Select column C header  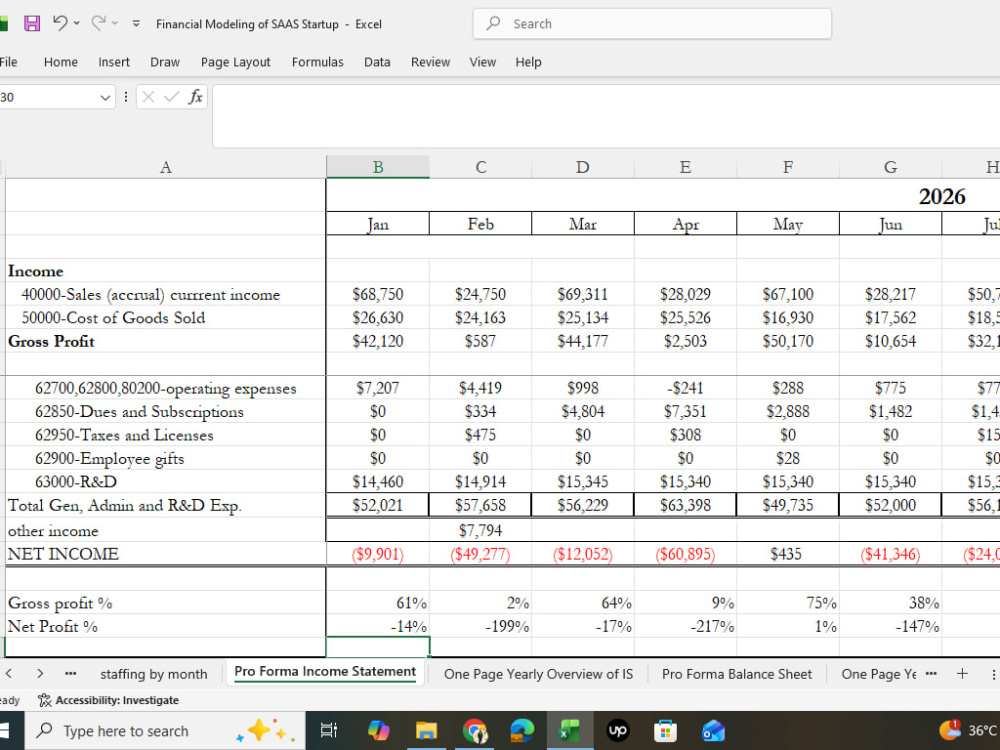coord(480,167)
